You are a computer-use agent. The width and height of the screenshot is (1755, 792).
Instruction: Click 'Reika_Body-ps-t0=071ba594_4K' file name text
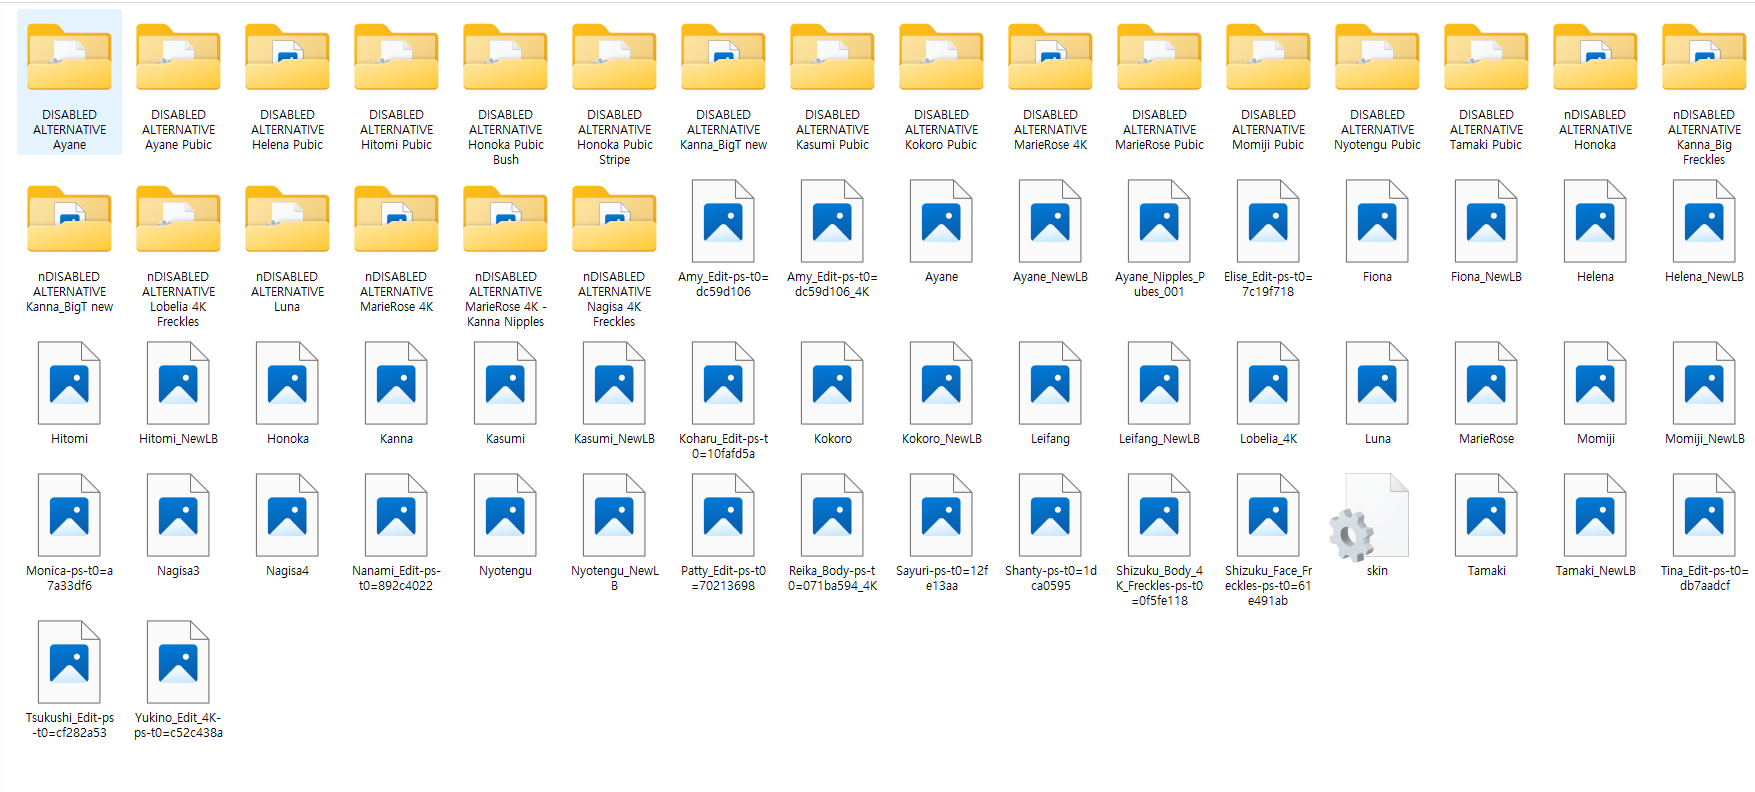(x=832, y=578)
